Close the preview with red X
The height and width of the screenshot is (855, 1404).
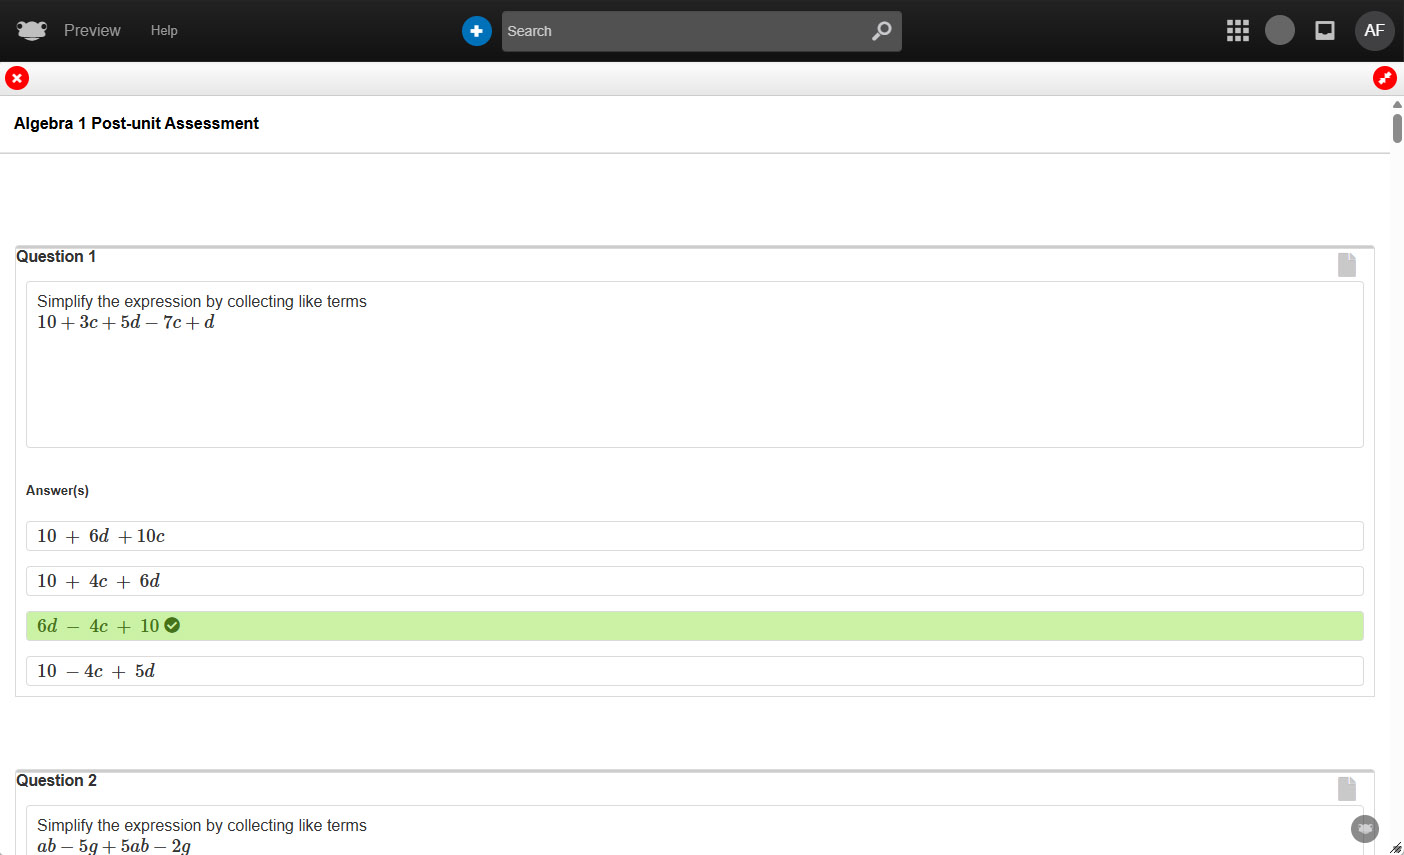17,78
